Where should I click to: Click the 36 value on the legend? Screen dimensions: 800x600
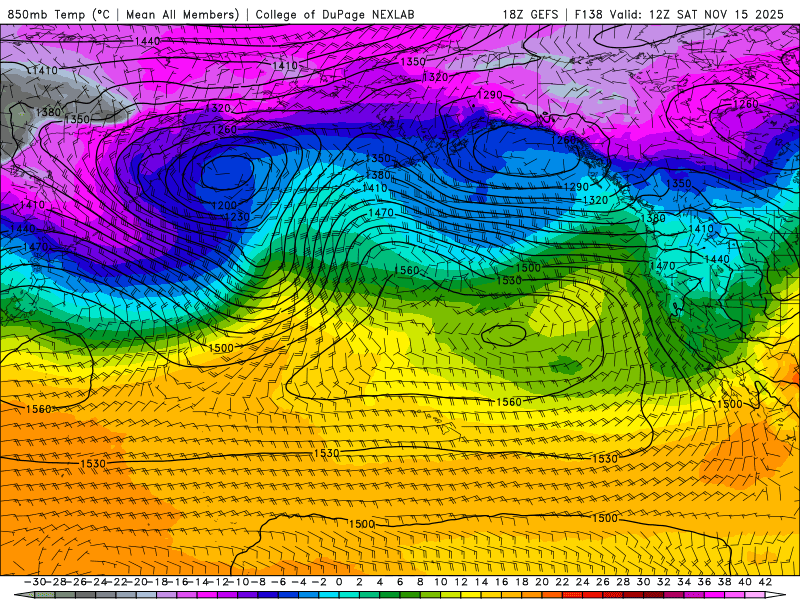pyautogui.click(x=704, y=582)
